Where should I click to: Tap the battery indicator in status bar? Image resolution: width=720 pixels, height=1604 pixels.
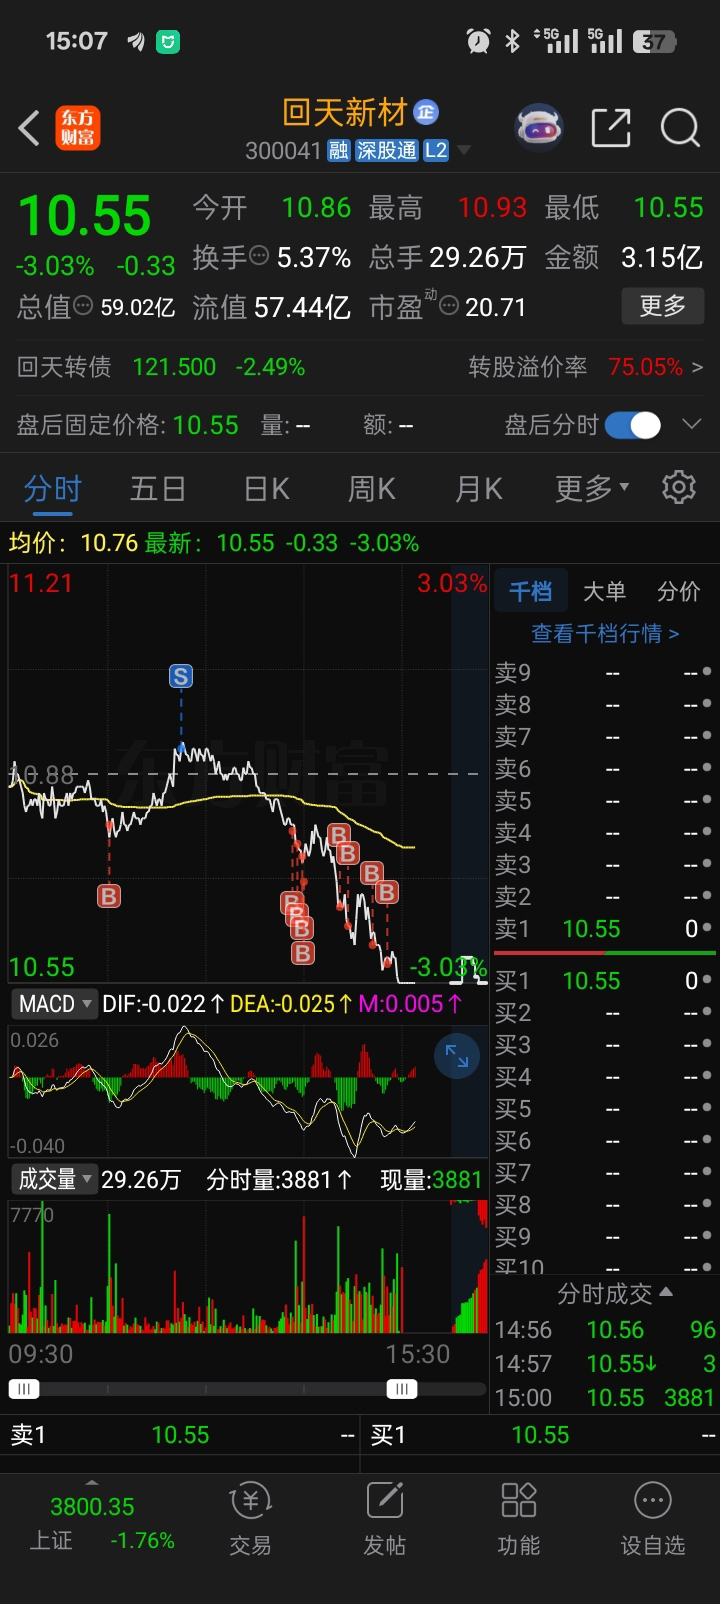pos(654,41)
